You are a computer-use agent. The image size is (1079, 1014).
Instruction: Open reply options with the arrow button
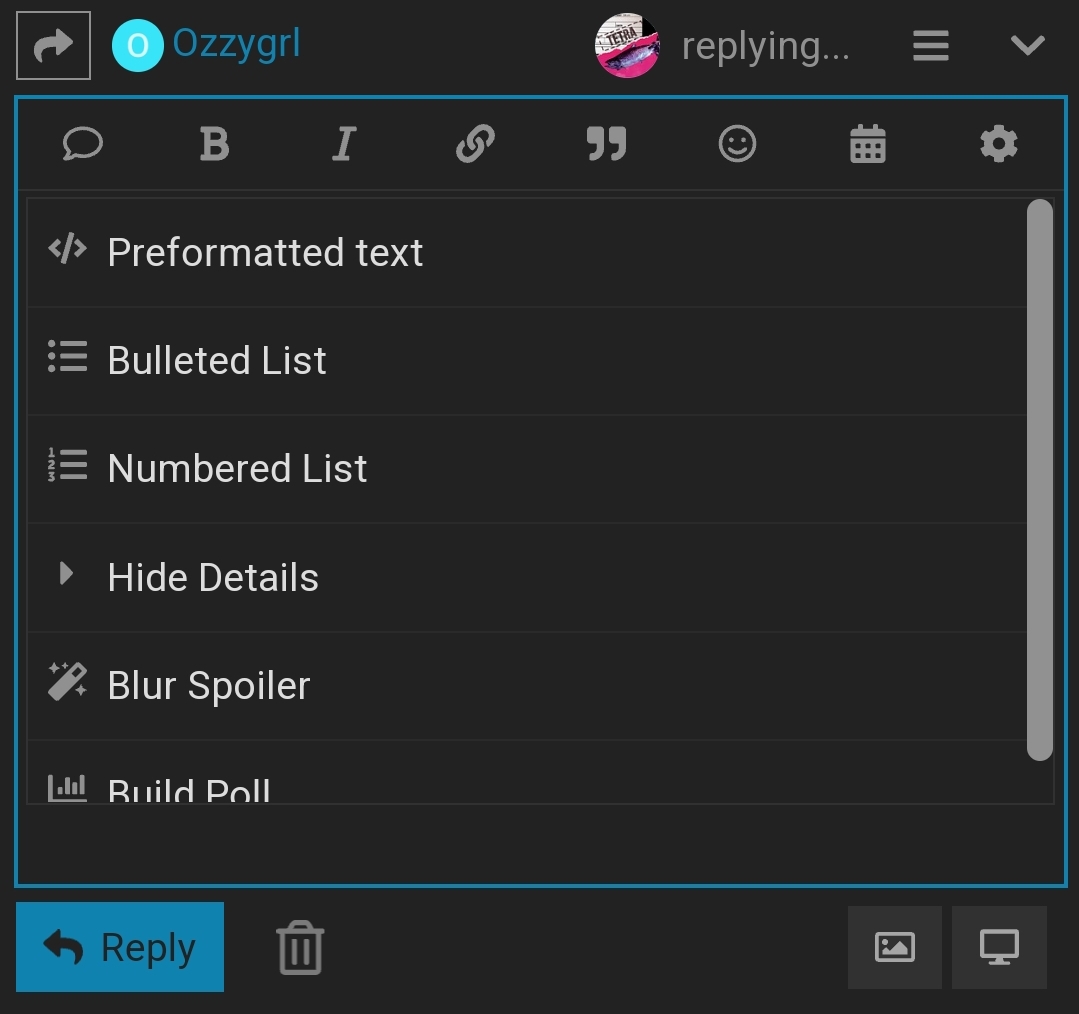coord(53,46)
